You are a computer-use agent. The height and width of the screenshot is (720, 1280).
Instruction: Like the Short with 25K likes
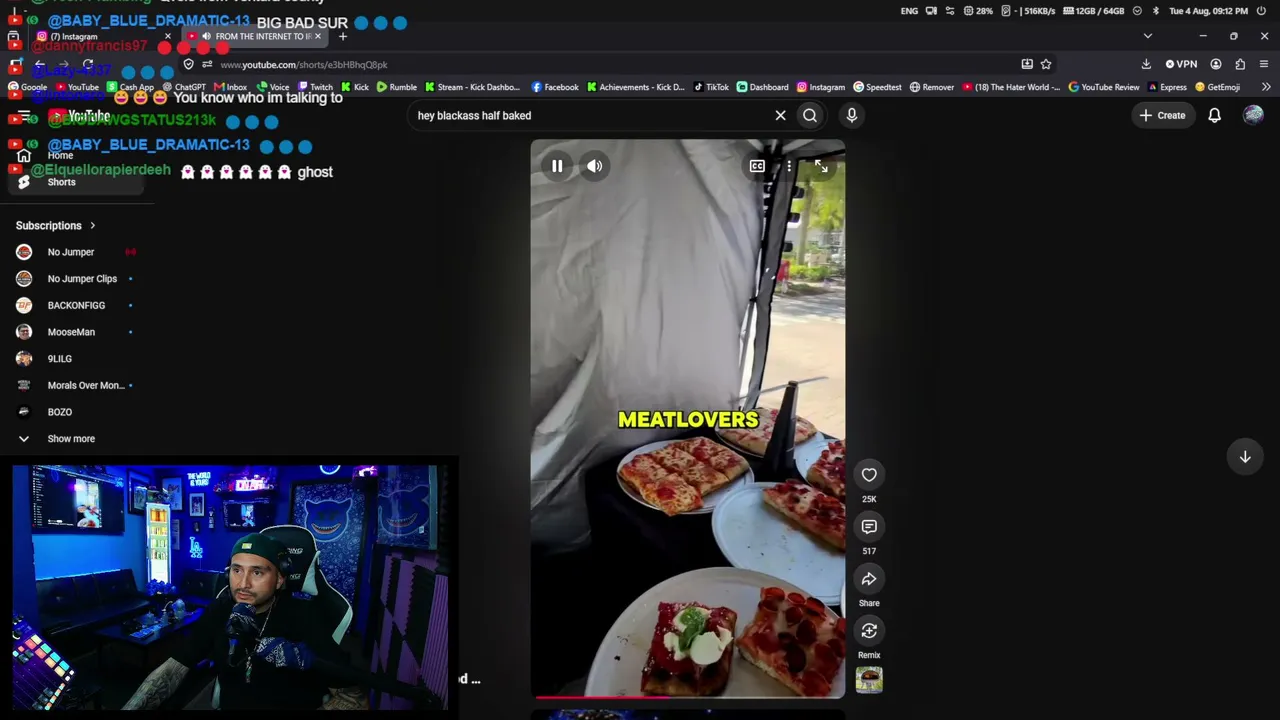(x=869, y=475)
